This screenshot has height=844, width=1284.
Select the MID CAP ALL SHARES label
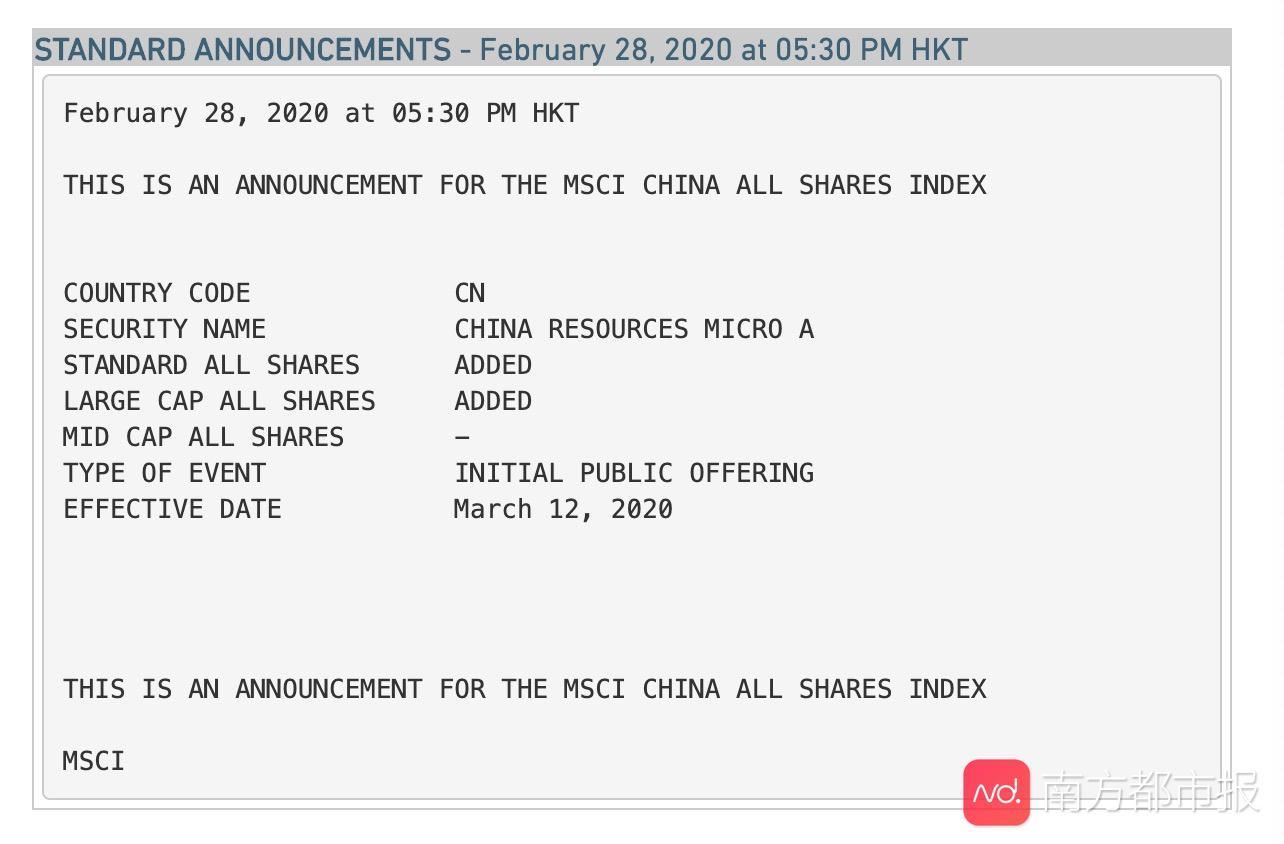click(204, 437)
